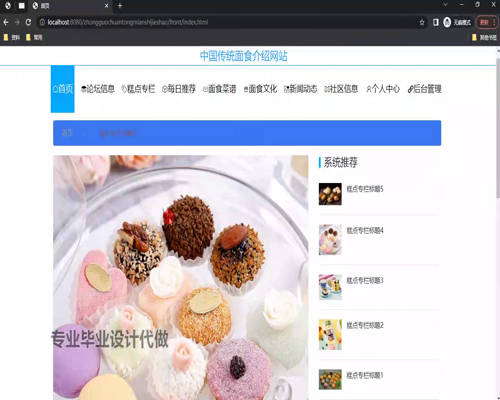Open 社区信息 in the navigation menu
The image size is (500, 400).
(x=341, y=89)
